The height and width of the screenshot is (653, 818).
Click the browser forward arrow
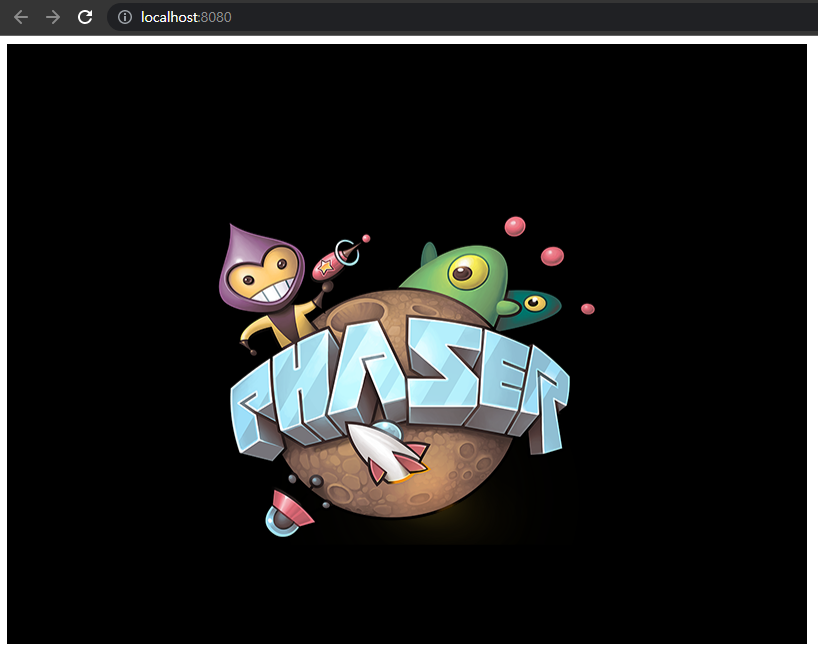pos(53,17)
